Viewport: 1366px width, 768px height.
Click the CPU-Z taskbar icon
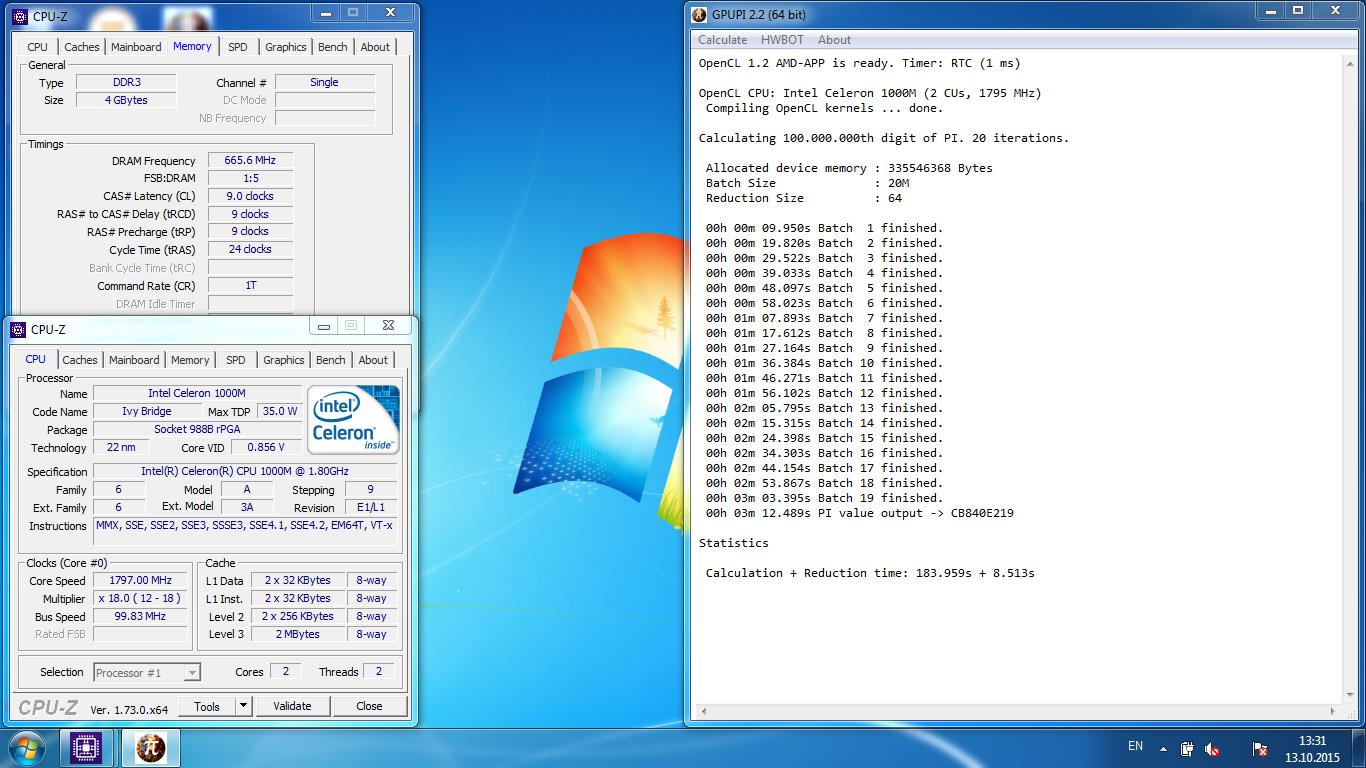click(87, 748)
